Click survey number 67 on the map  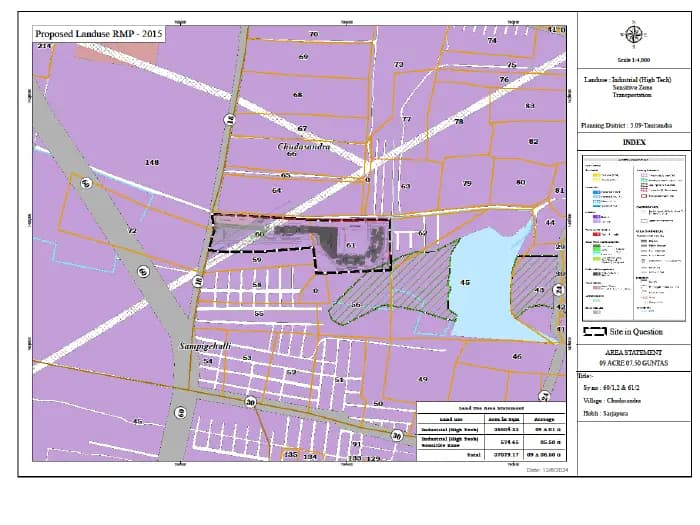302,129
